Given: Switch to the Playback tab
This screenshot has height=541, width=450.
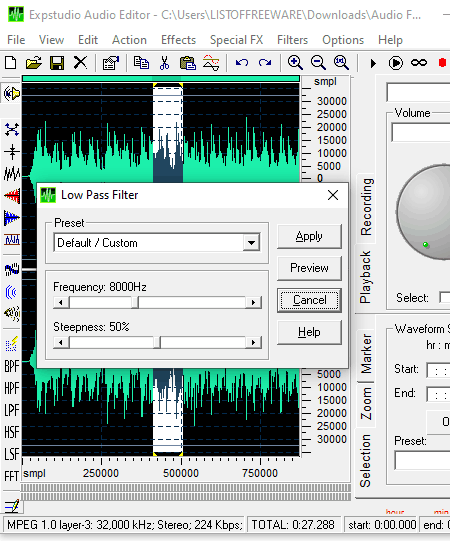Looking at the screenshot, I should coord(365,277).
